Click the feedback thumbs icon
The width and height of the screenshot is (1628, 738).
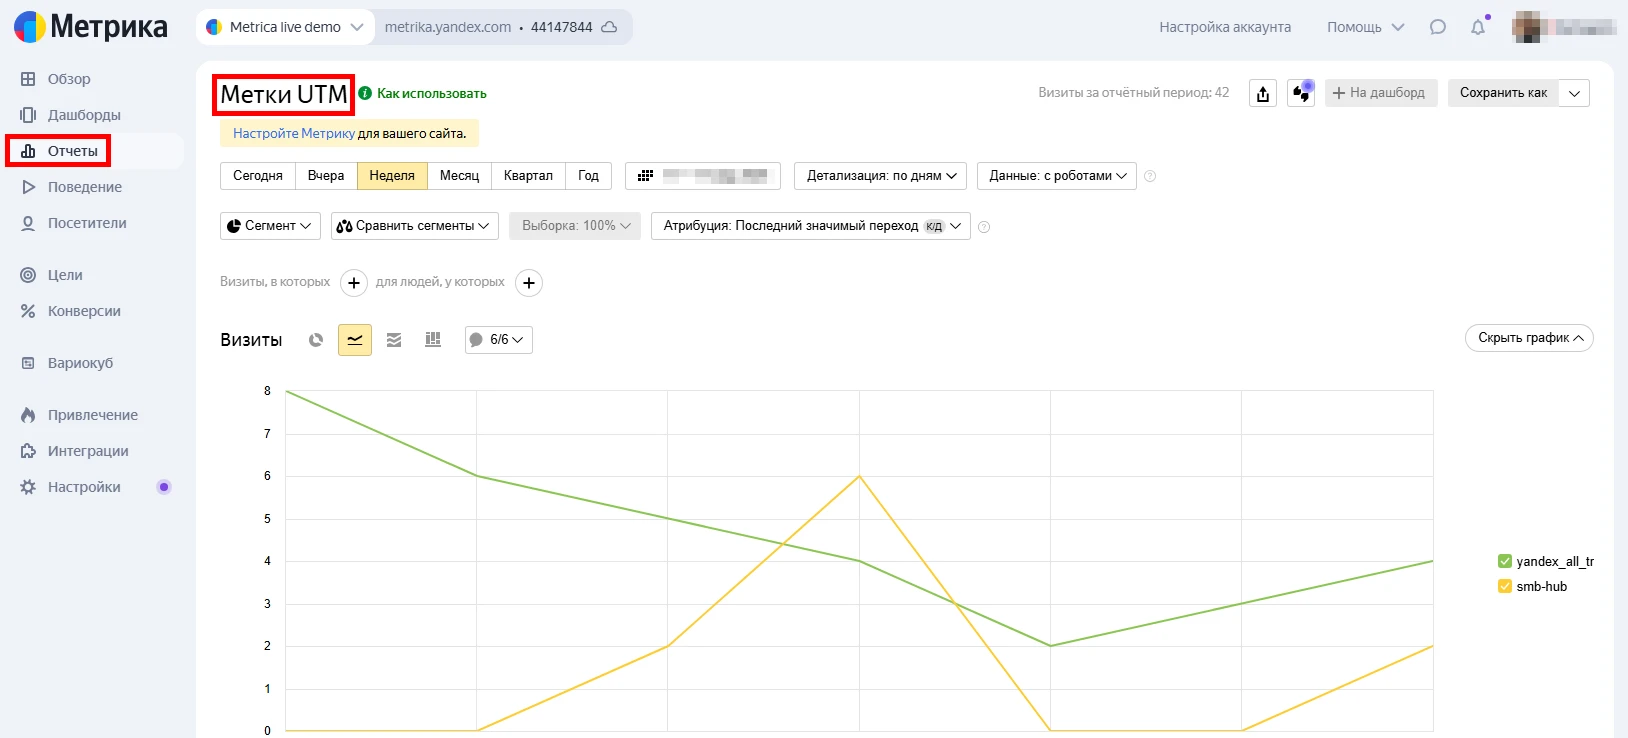1300,93
